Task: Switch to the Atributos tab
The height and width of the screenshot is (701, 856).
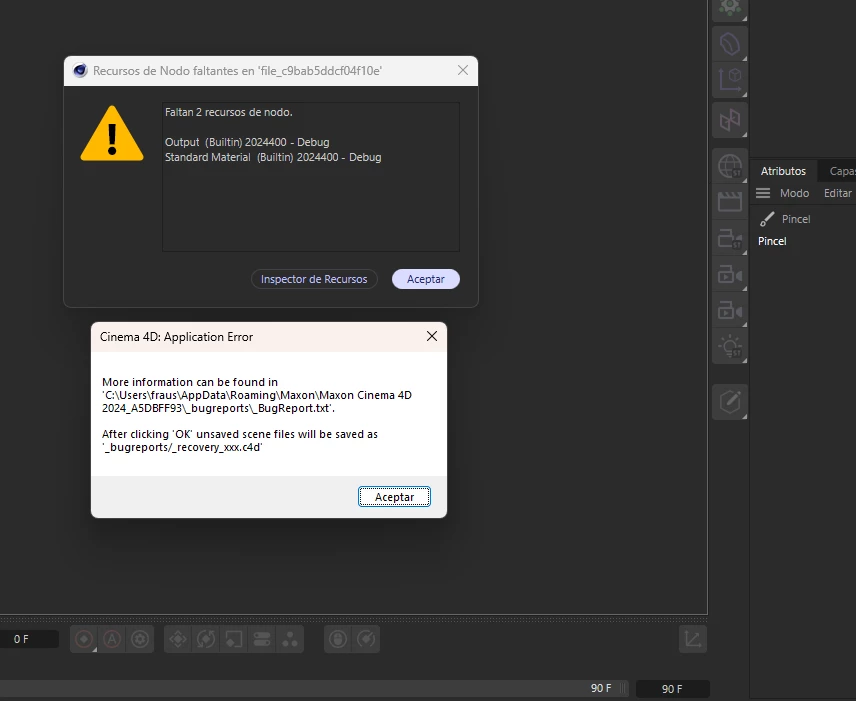Action: point(783,171)
